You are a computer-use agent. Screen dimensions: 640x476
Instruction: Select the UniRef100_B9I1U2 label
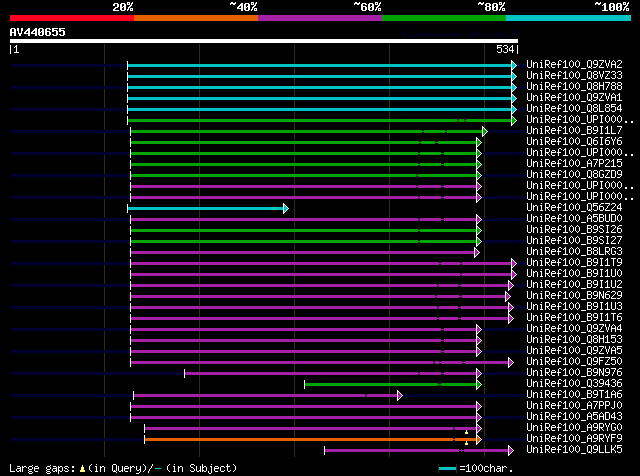click(x=574, y=285)
